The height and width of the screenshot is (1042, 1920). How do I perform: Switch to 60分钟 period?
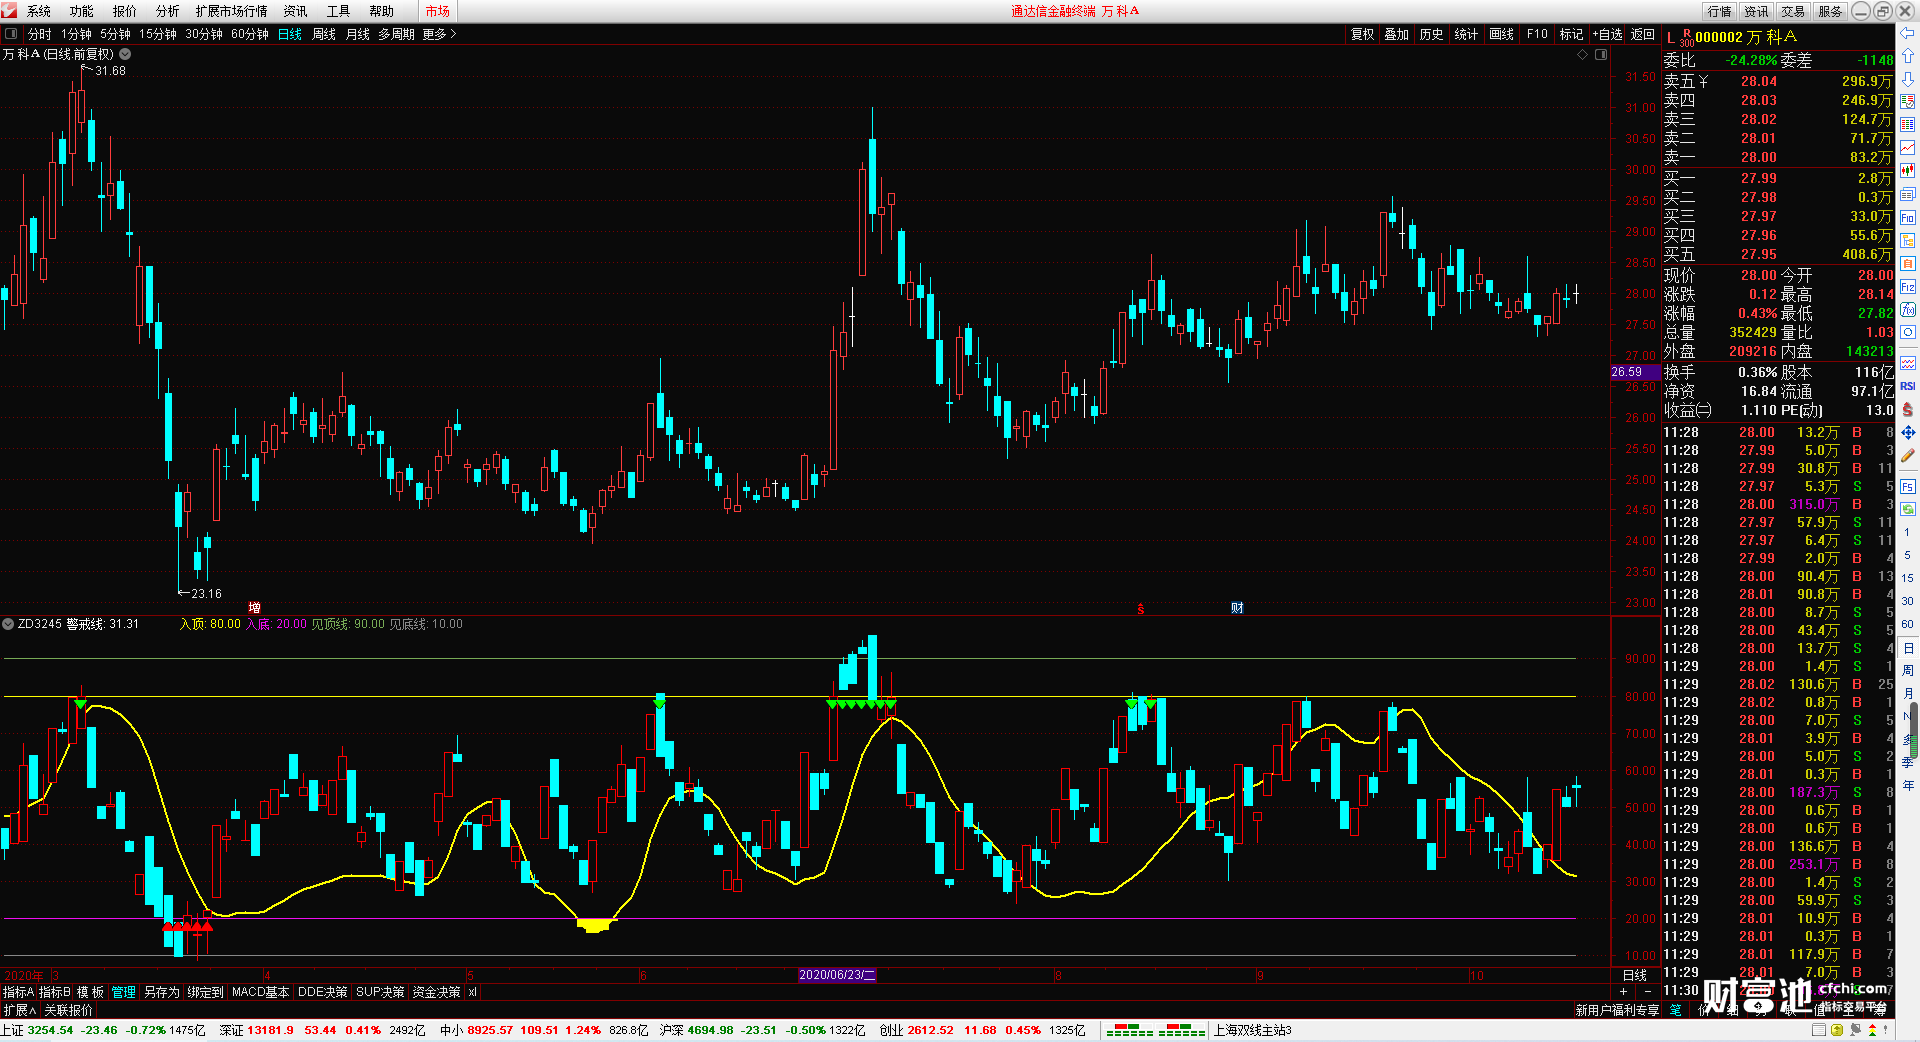pos(250,34)
